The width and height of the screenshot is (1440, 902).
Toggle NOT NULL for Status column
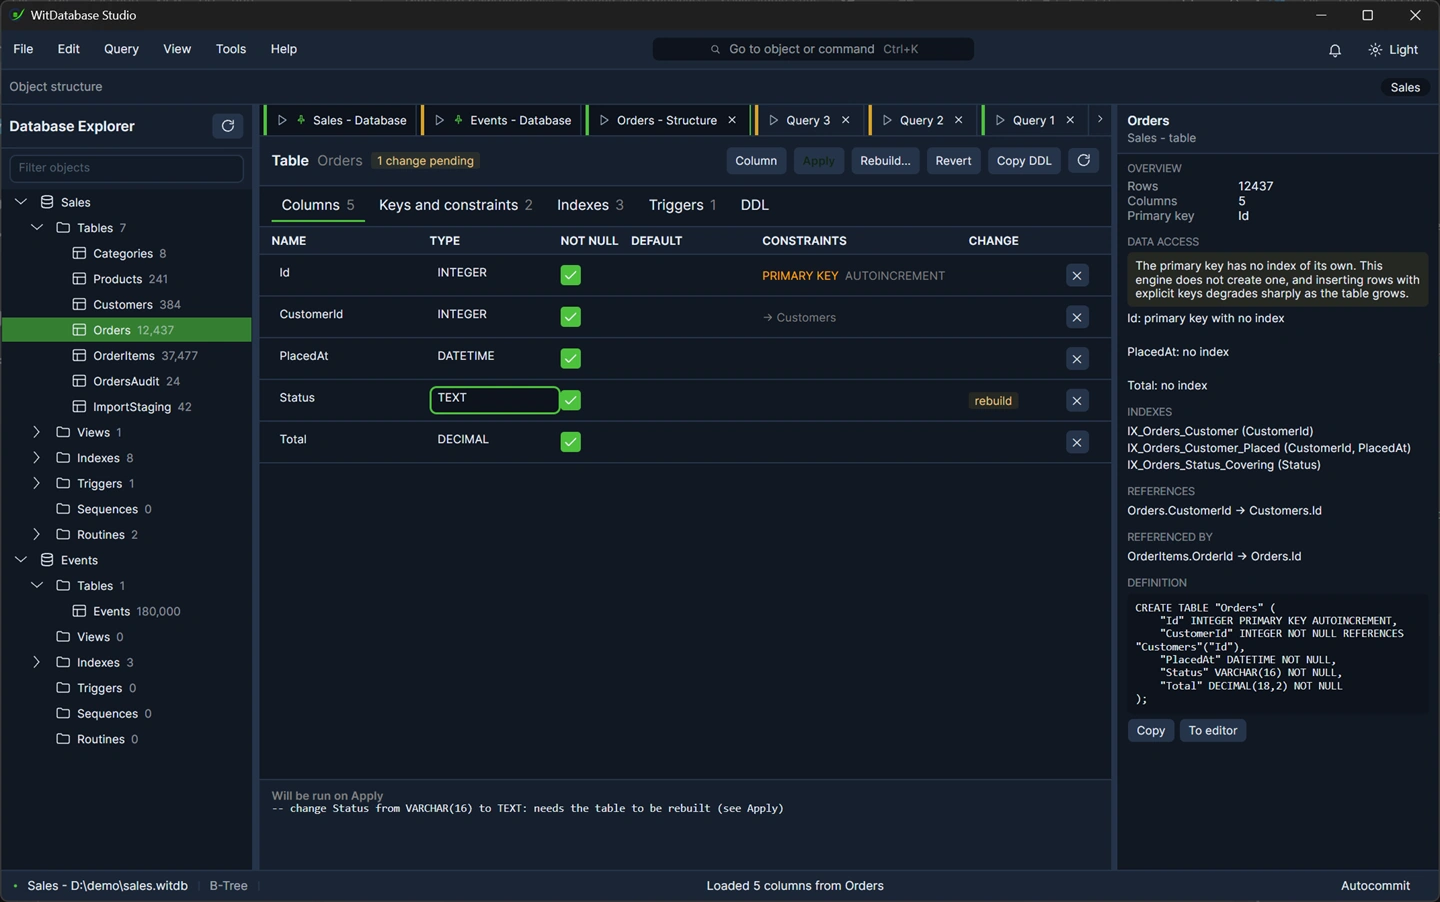click(570, 400)
